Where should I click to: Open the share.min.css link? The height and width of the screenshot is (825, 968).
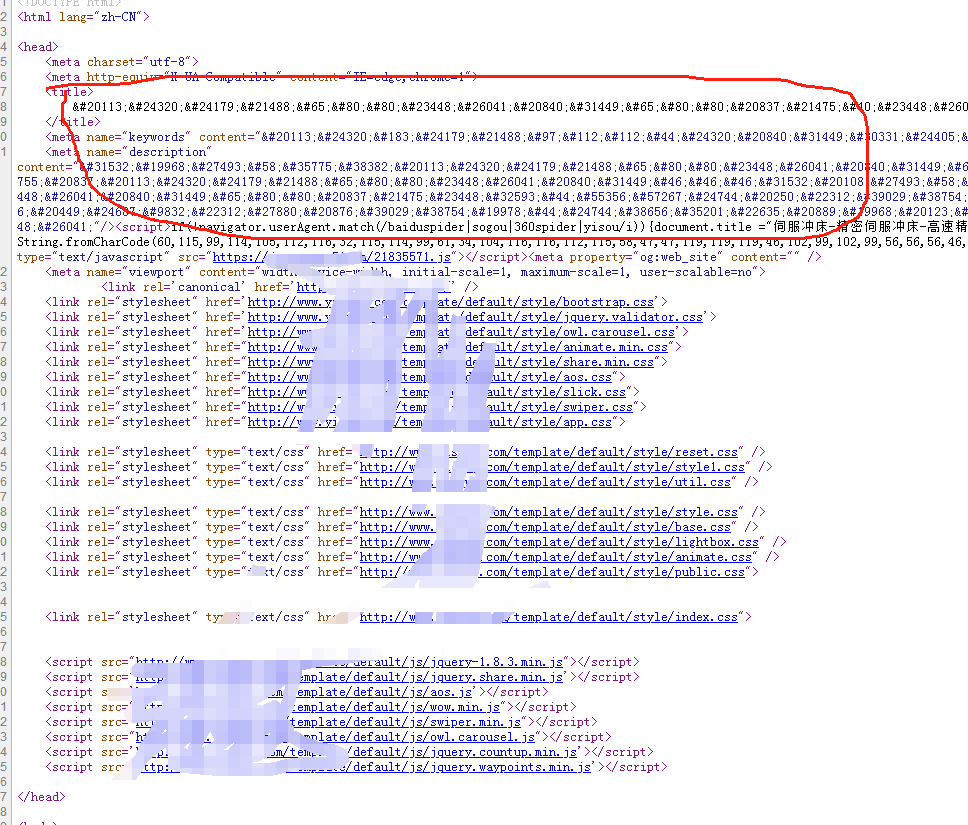click(451, 362)
